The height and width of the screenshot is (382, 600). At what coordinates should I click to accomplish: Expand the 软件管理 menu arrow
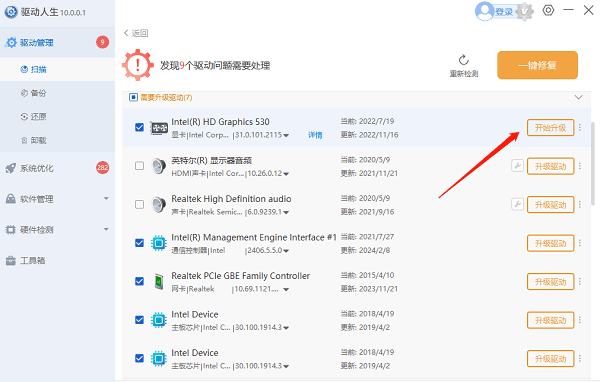pos(106,198)
